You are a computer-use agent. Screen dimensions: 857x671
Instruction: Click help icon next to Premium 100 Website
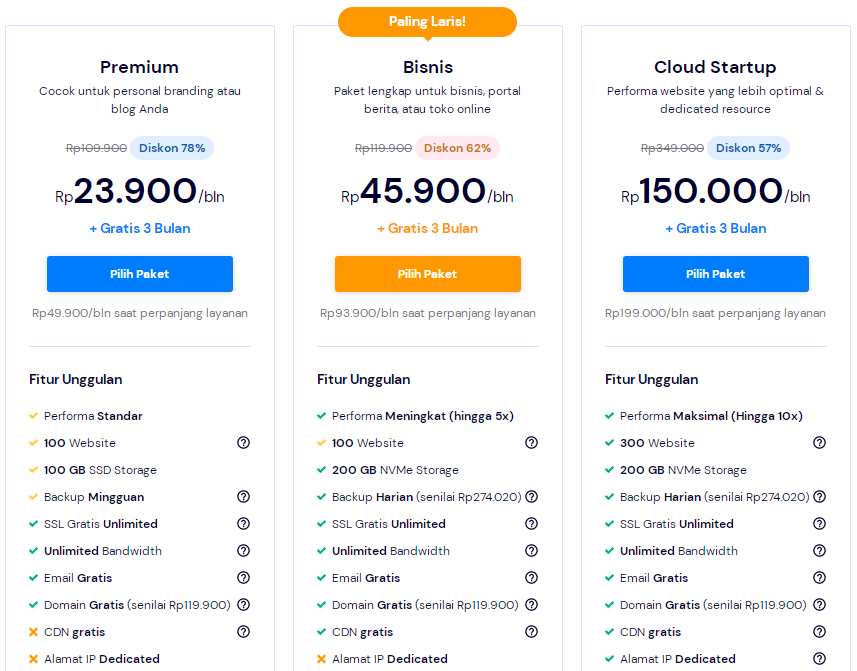(243, 443)
